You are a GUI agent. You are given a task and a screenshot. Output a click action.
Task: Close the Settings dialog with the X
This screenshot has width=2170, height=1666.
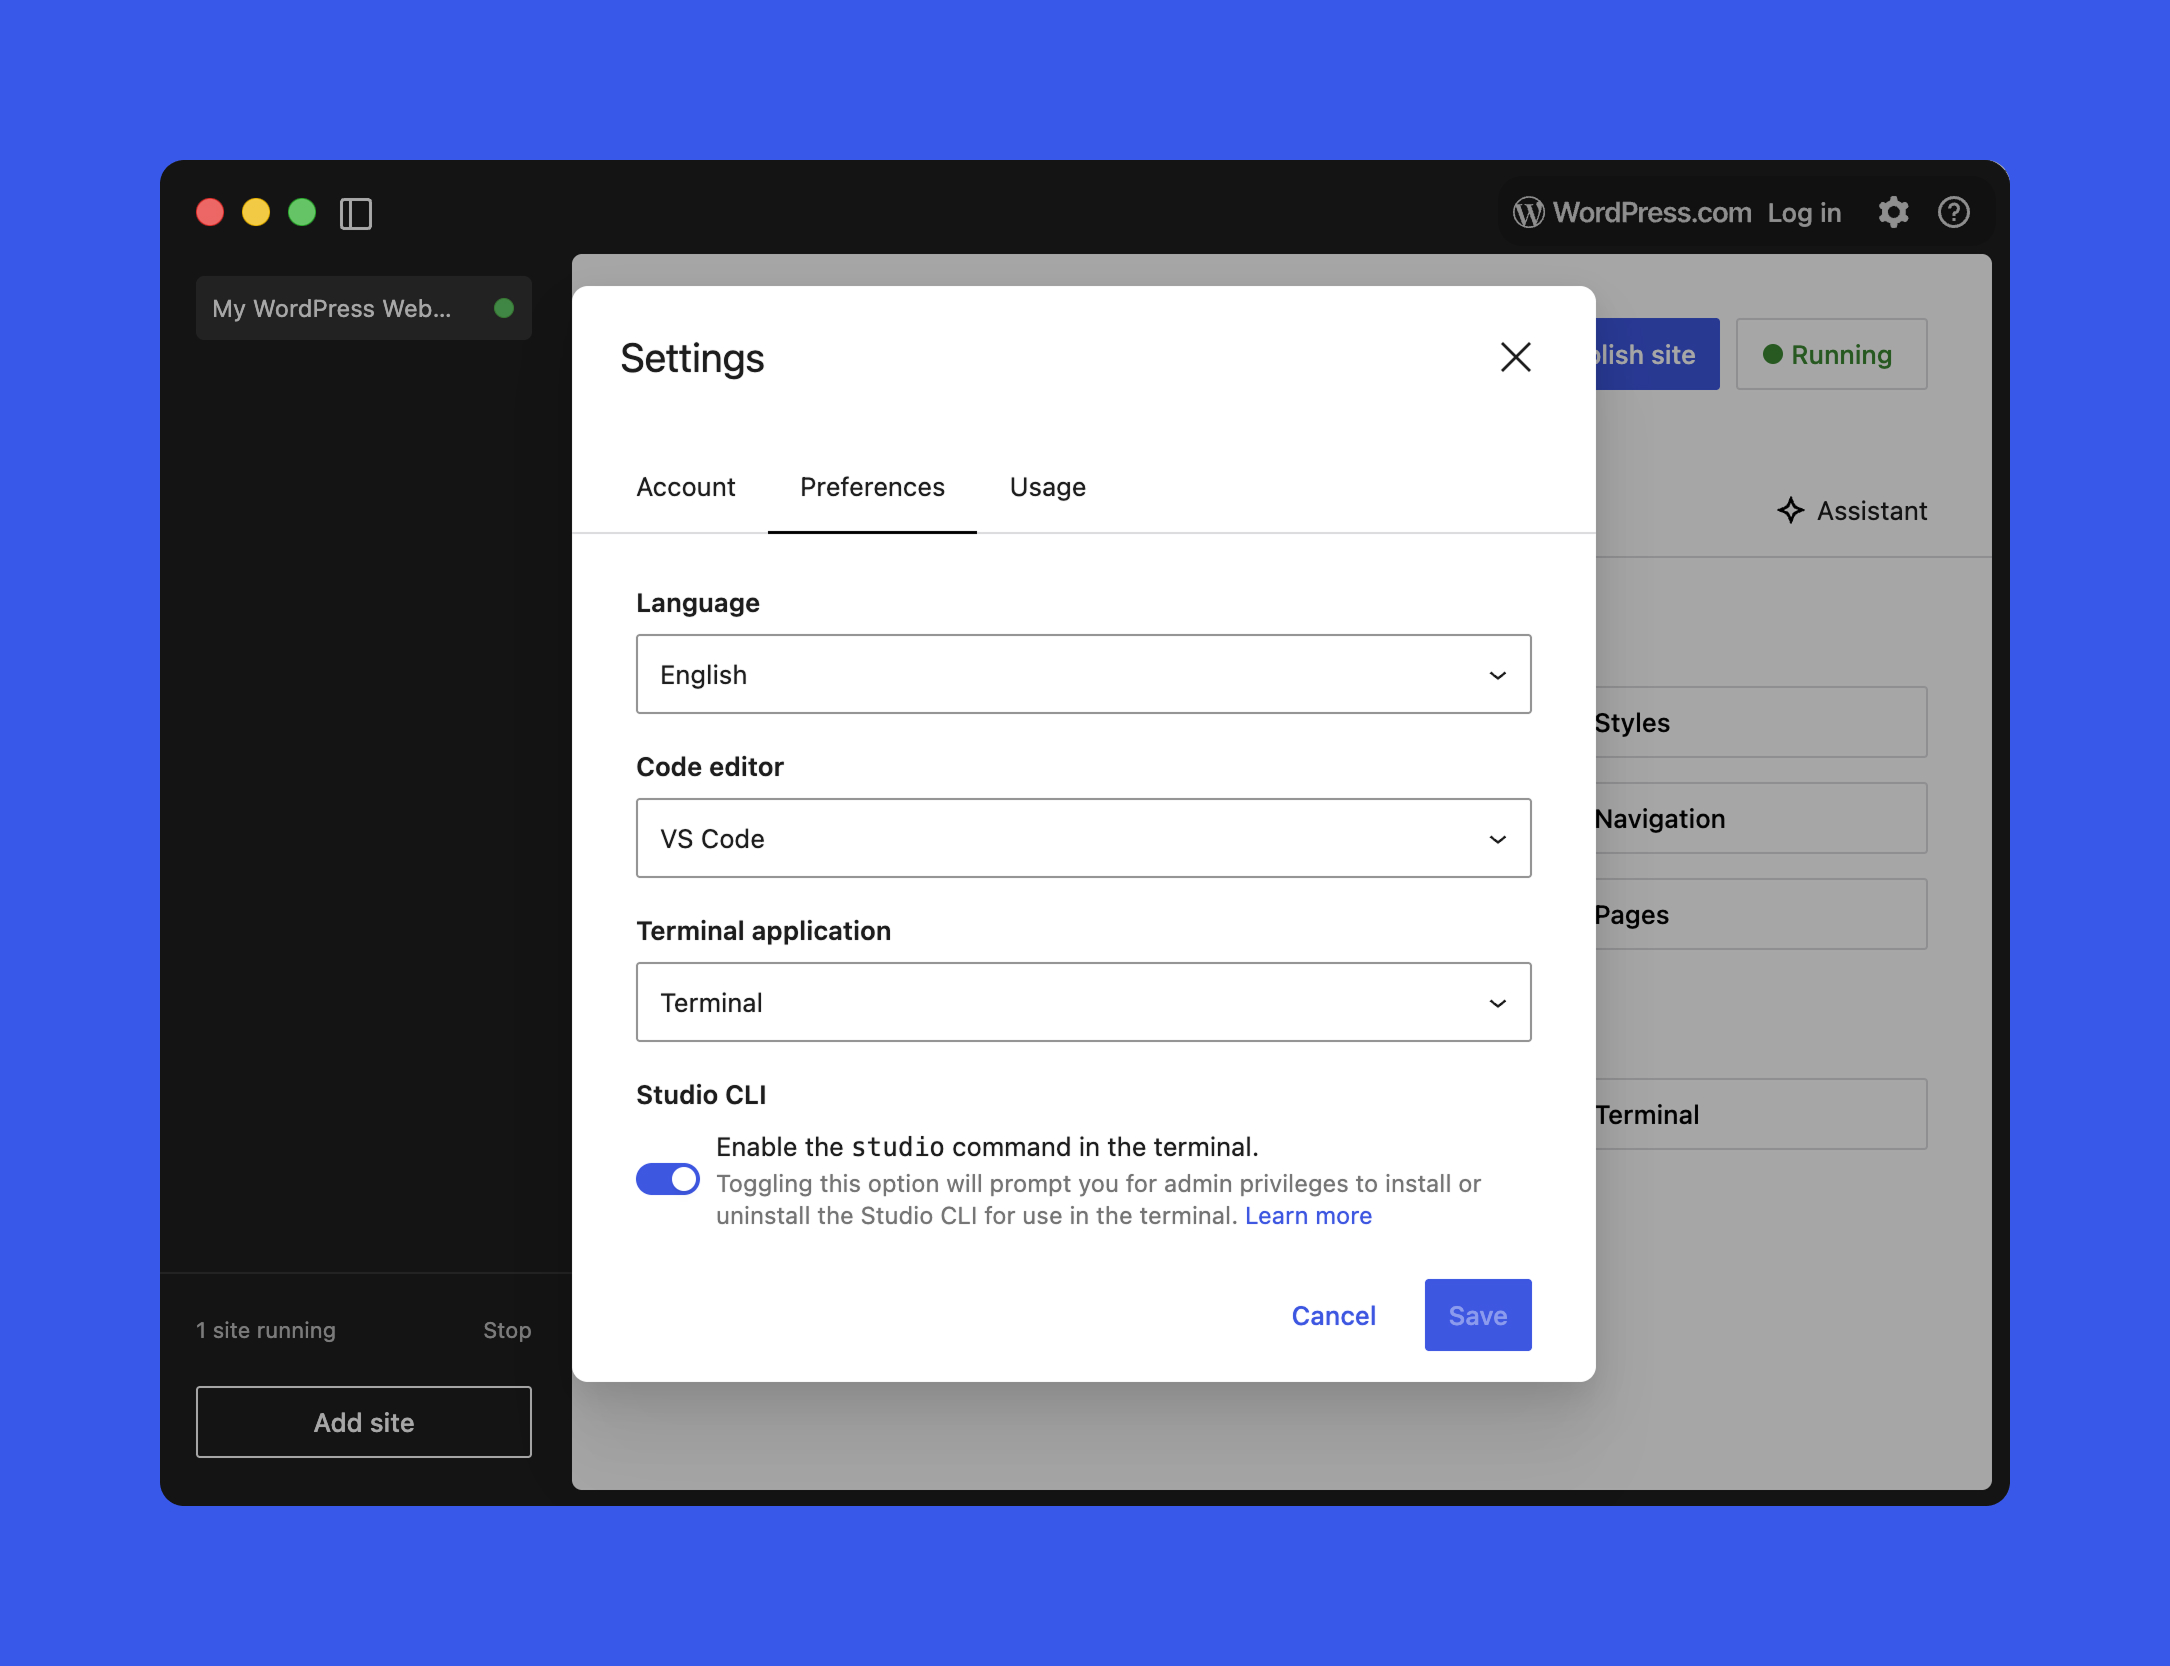click(x=1515, y=357)
